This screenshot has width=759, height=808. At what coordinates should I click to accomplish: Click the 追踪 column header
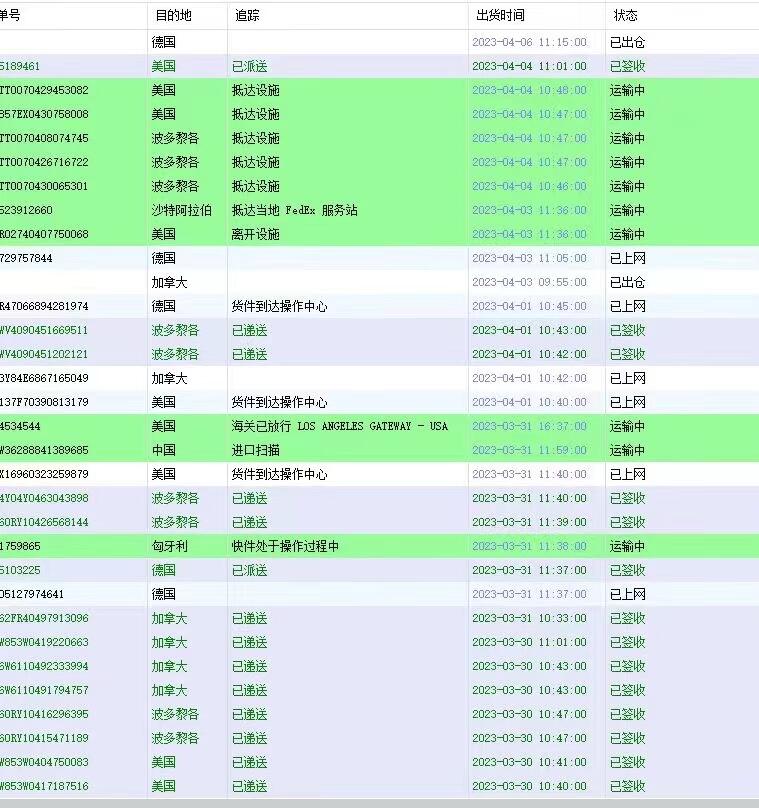[x=246, y=16]
